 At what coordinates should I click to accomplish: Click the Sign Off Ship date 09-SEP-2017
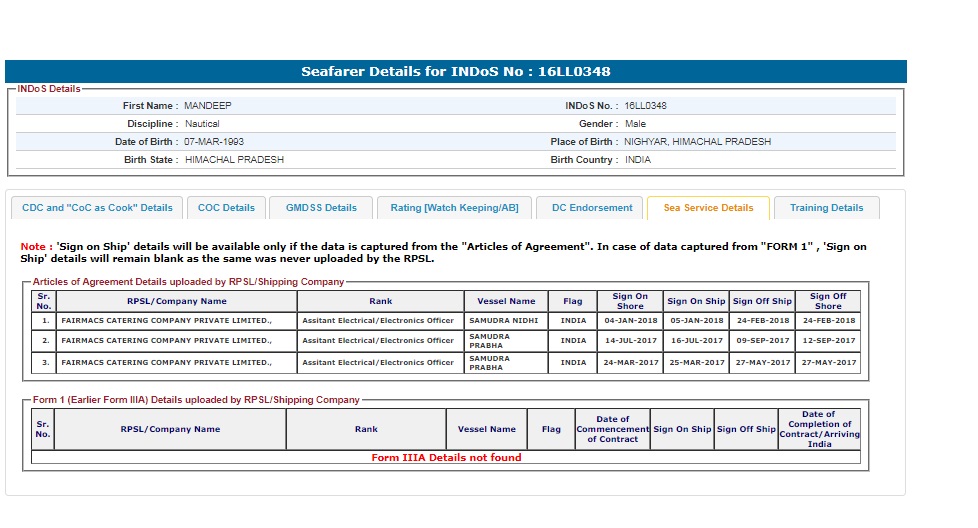coord(762,341)
